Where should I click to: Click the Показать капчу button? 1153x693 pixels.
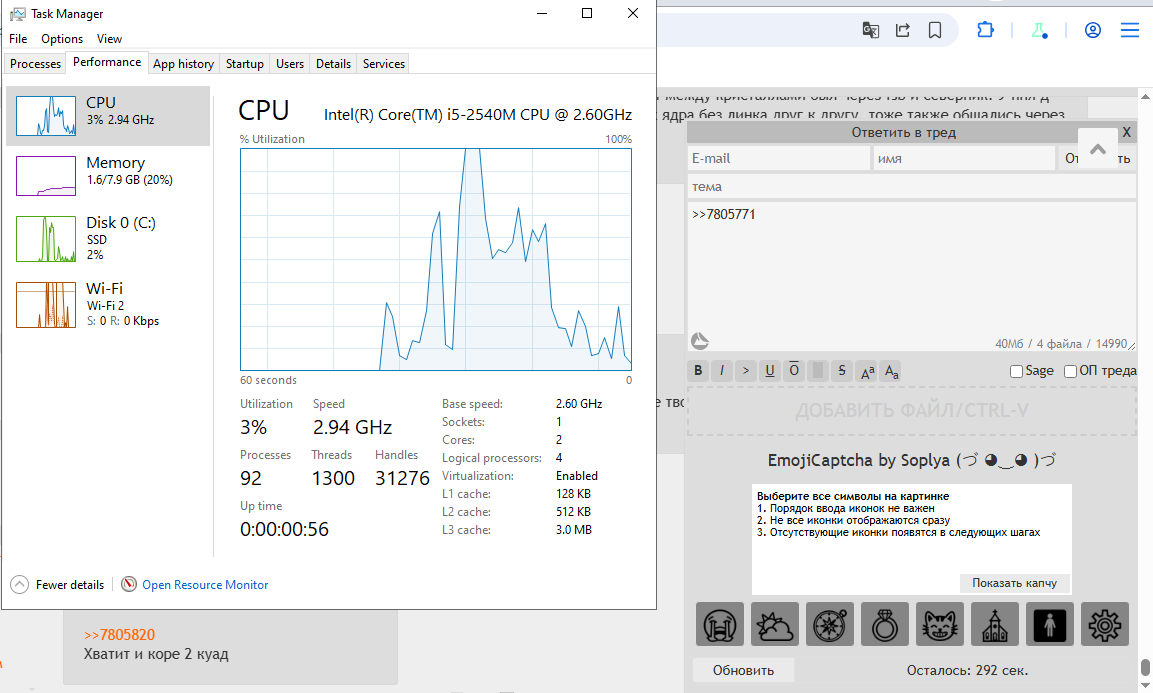pyautogui.click(x=1015, y=583)
